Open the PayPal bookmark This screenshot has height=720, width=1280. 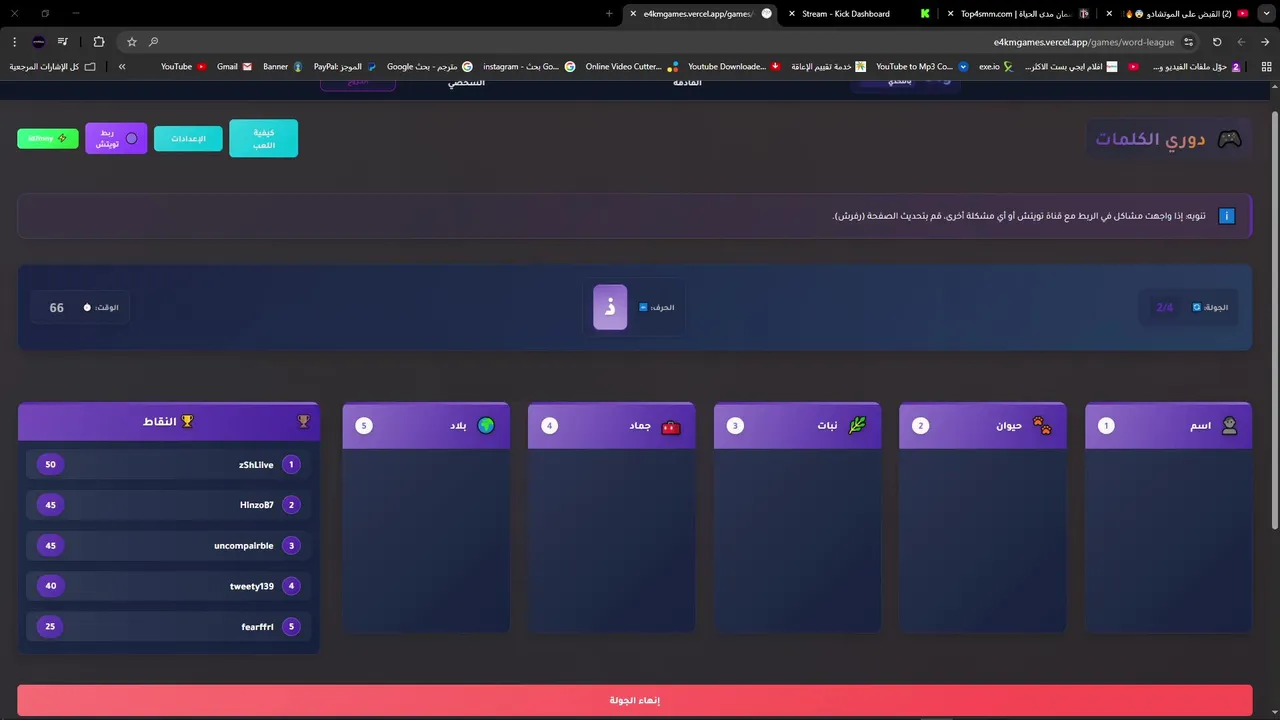pyautogui.click(x=345, y=67)
